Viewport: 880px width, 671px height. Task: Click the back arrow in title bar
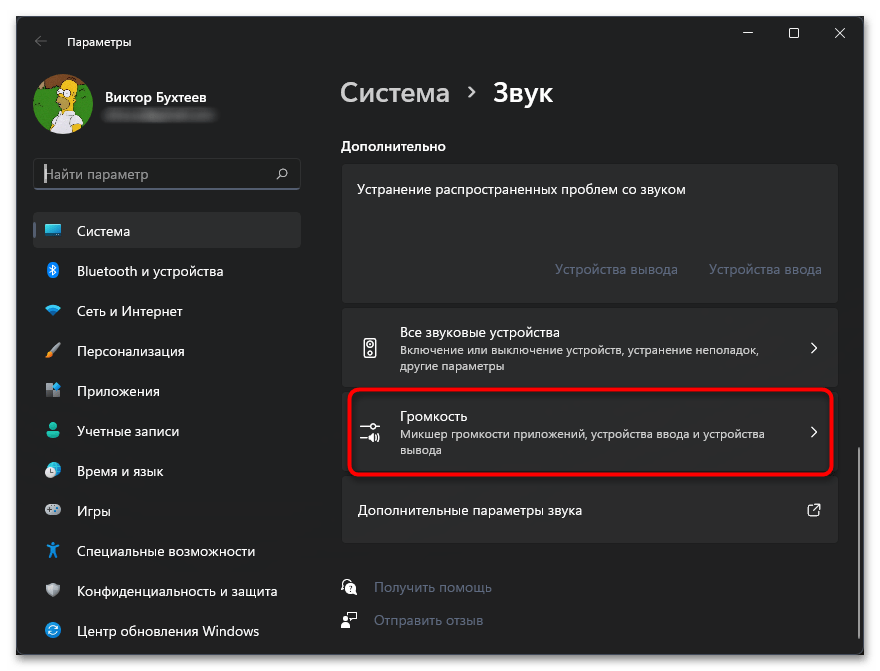pyautogui.click(x=40, y=42)
